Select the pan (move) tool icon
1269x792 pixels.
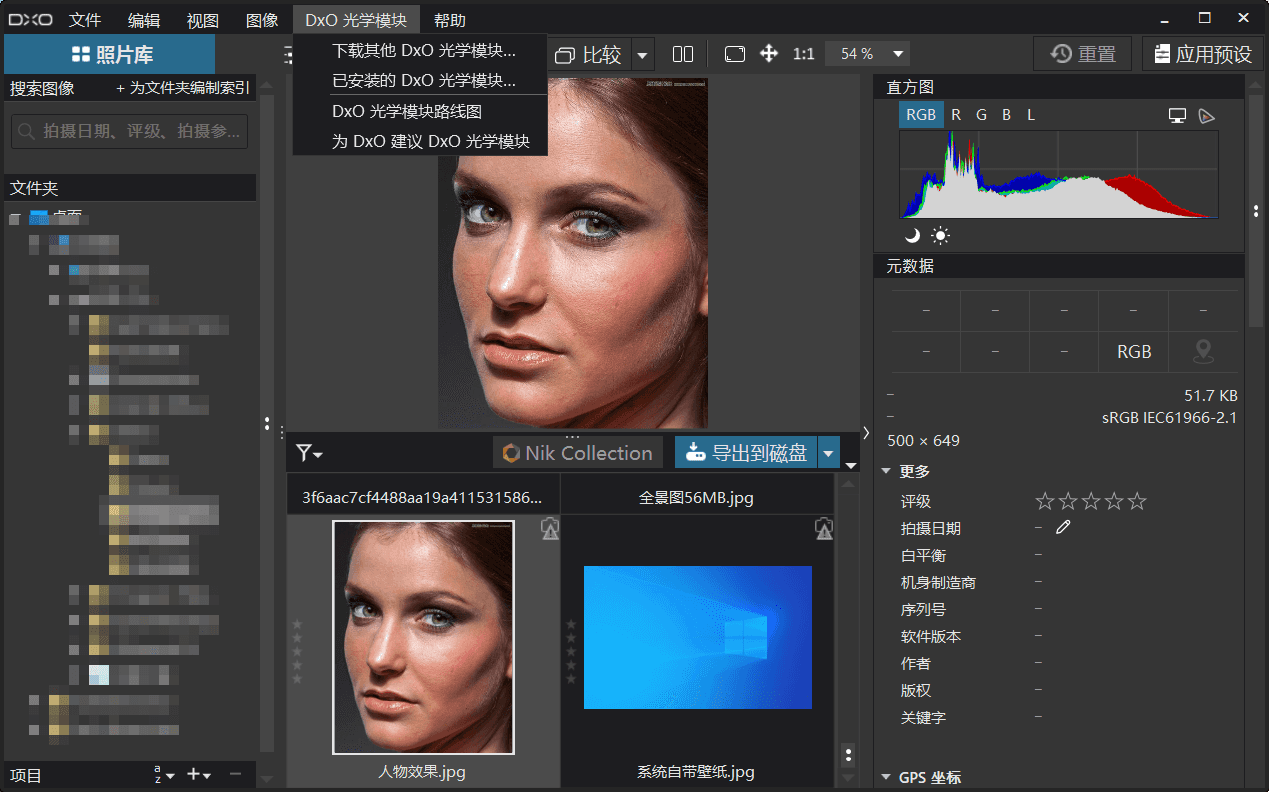[x=769, y=54]
